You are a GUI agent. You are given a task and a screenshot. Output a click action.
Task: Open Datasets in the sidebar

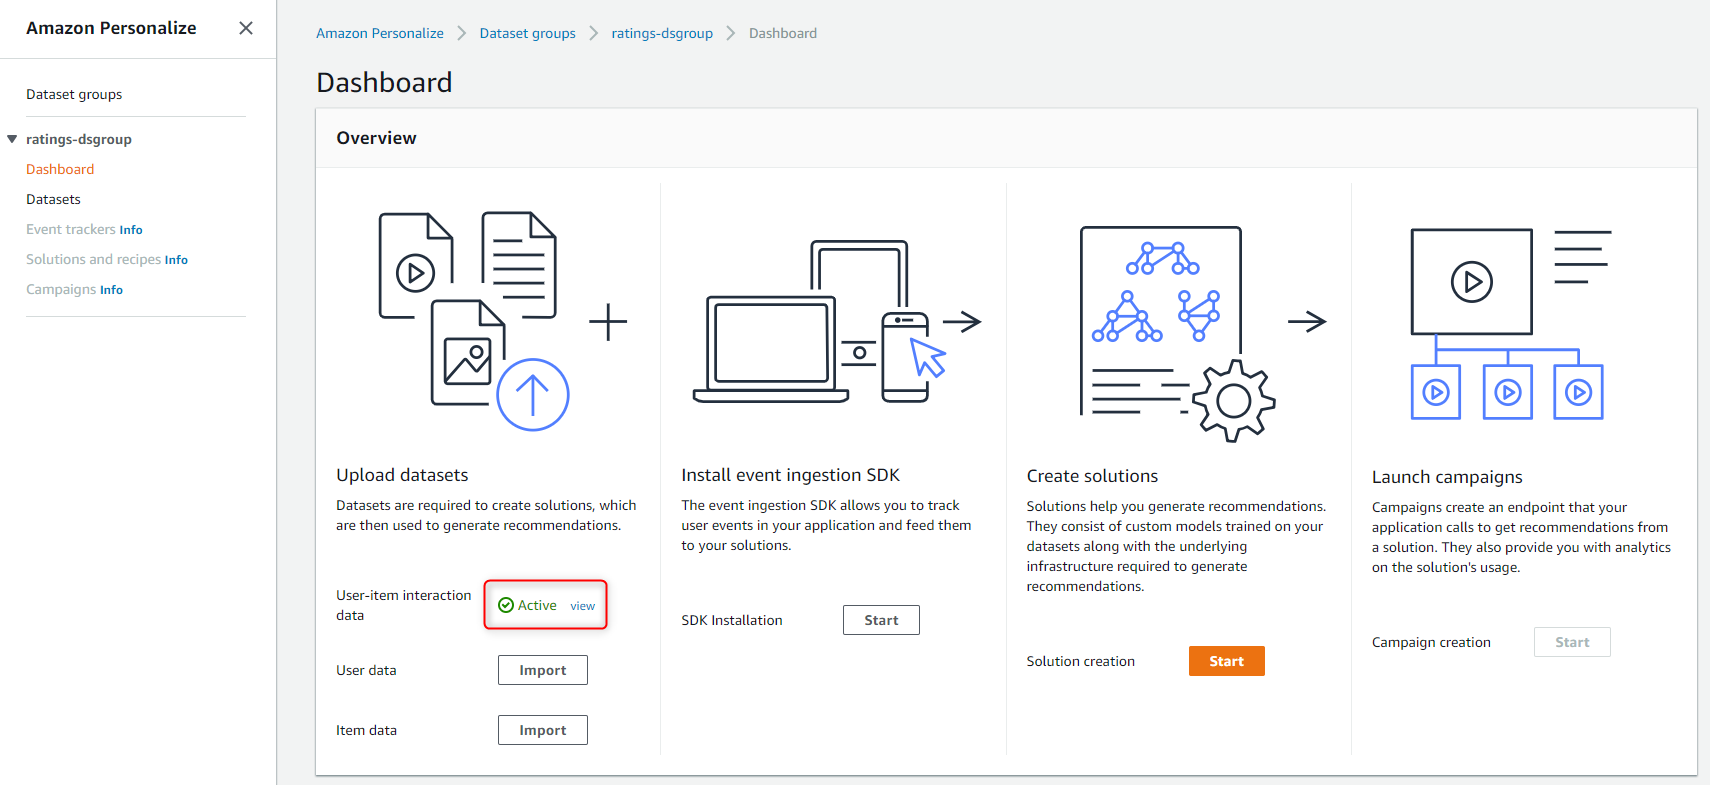tap(53, 199)
